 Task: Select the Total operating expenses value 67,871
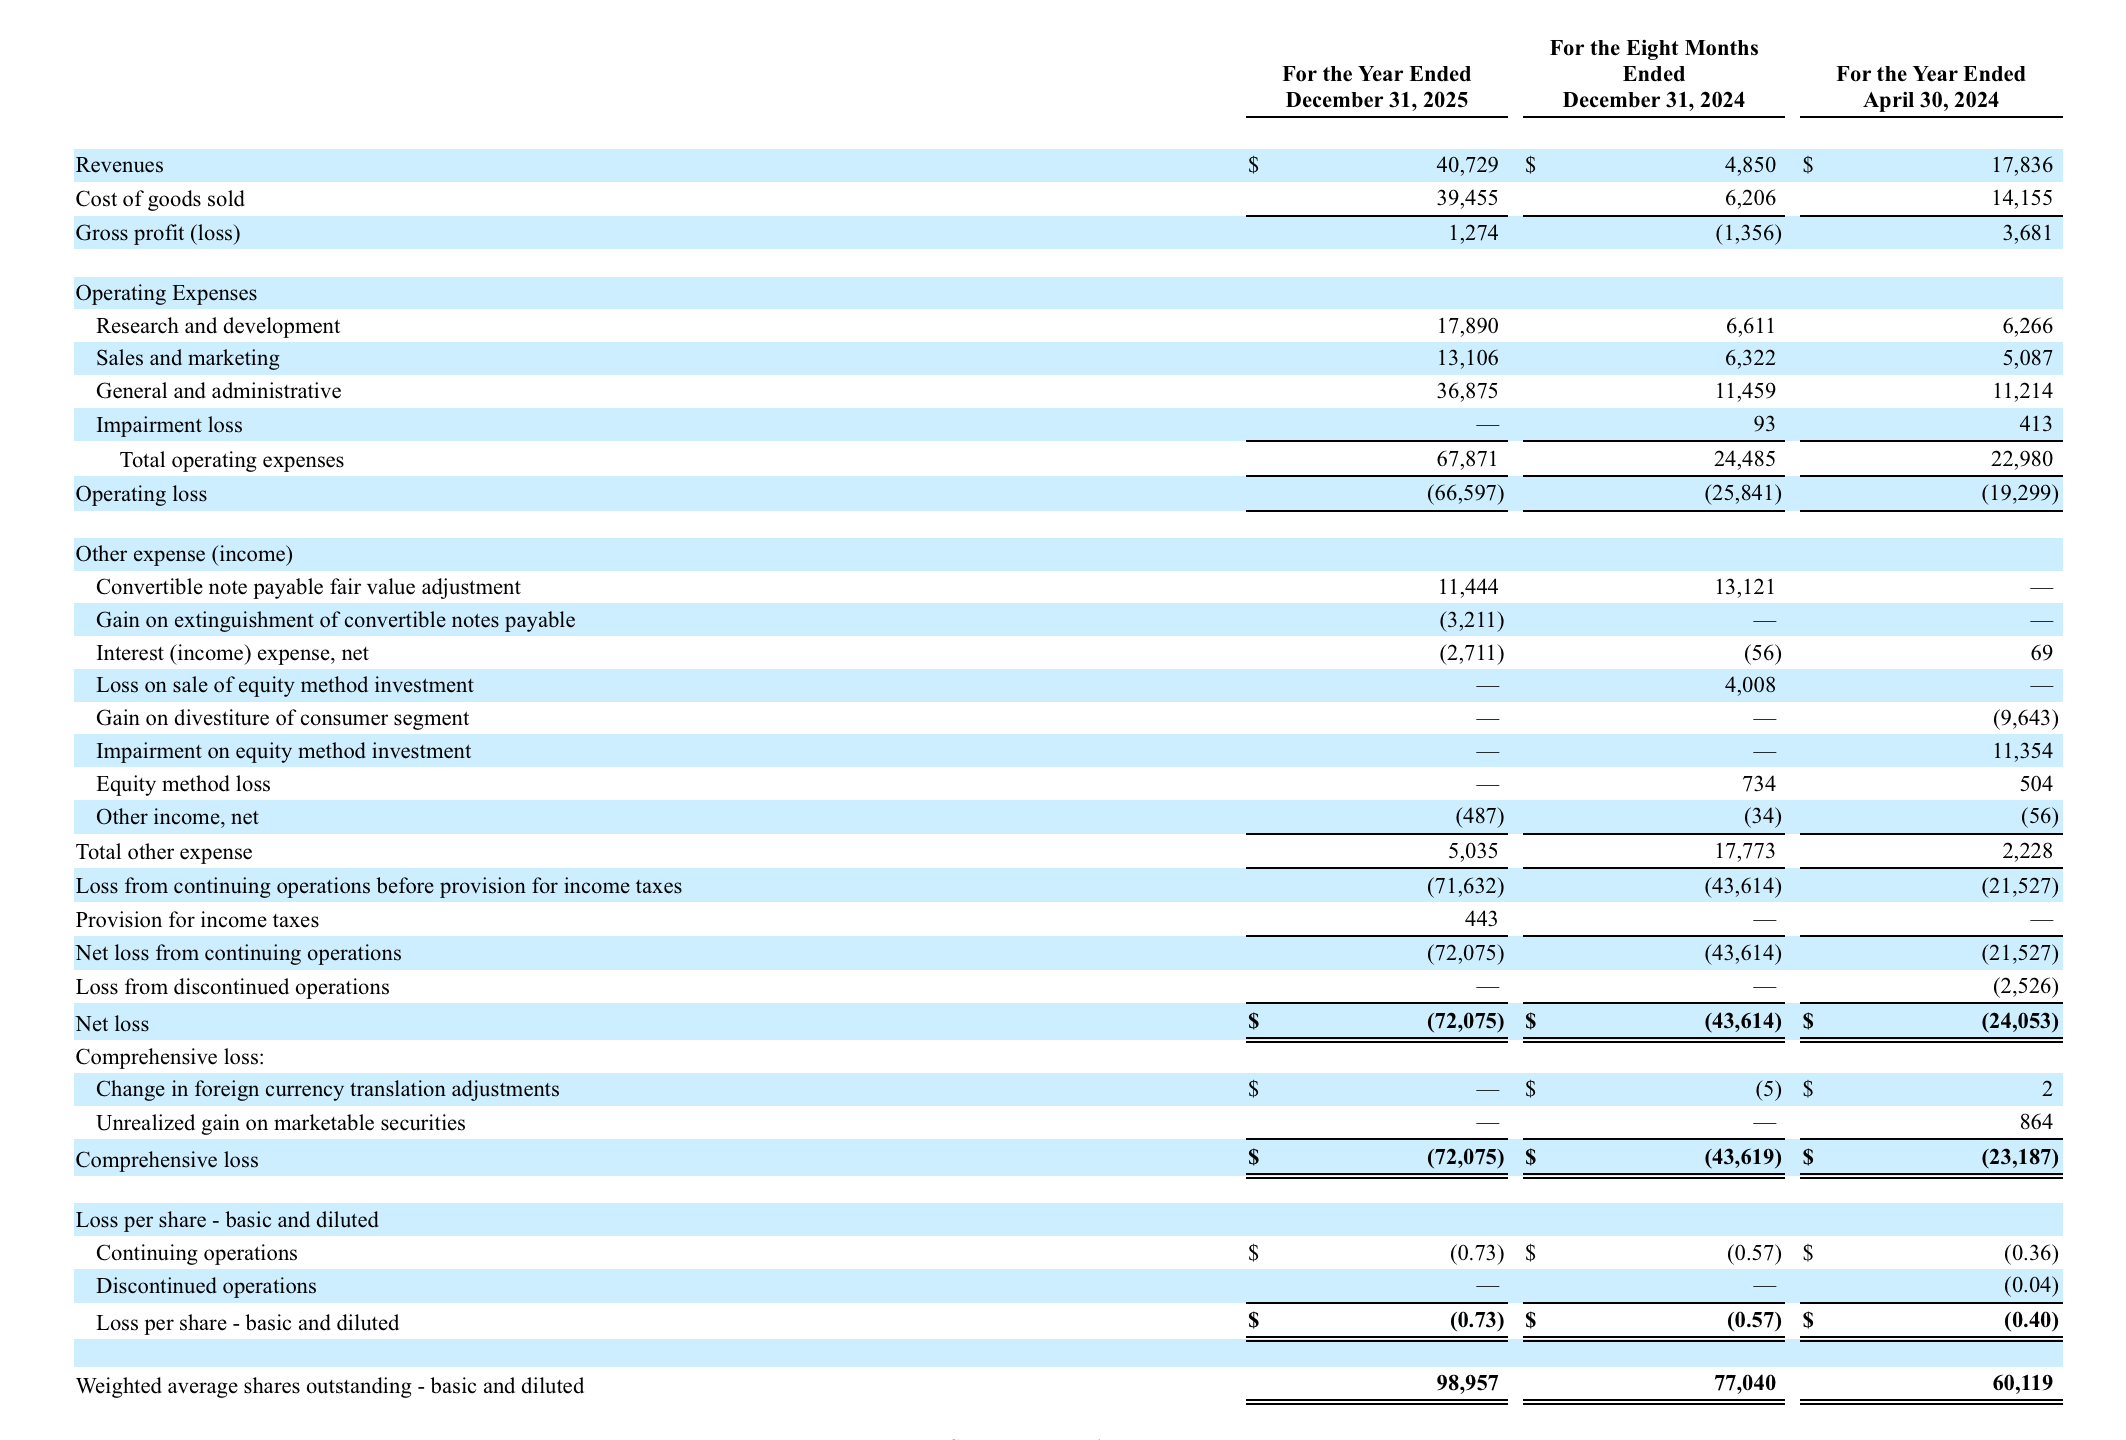pyautogui.click(x=1467, y=460)
